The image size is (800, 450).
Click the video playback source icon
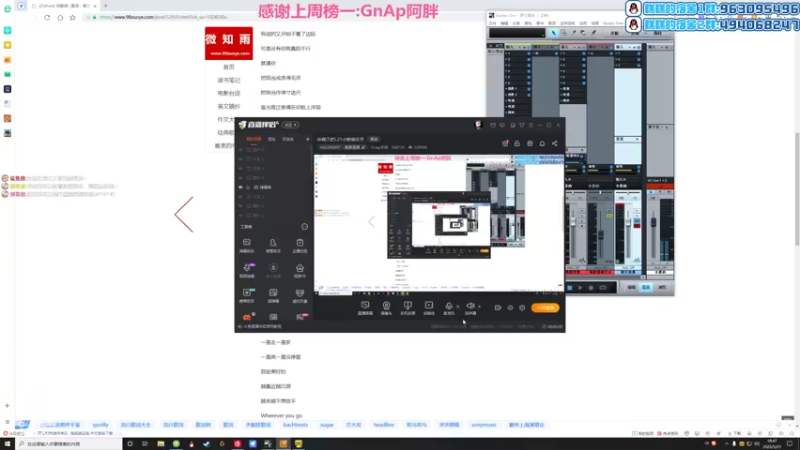tap(429, 306)
